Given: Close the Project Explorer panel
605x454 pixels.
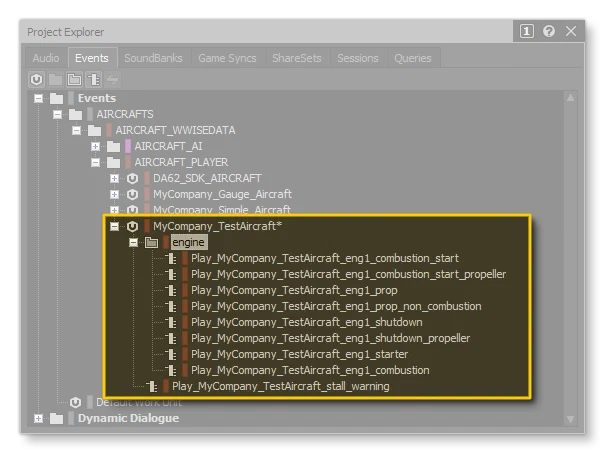Looking at the screenshot, I should point(571,31).
